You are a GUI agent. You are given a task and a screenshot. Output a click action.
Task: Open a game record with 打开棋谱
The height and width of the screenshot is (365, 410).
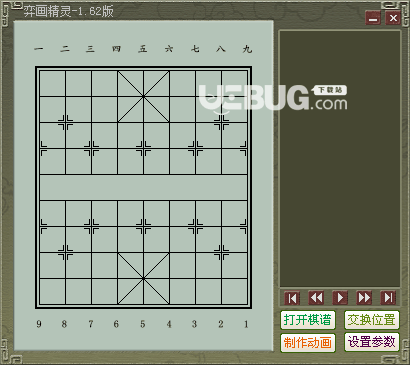[x=308, y=320]
